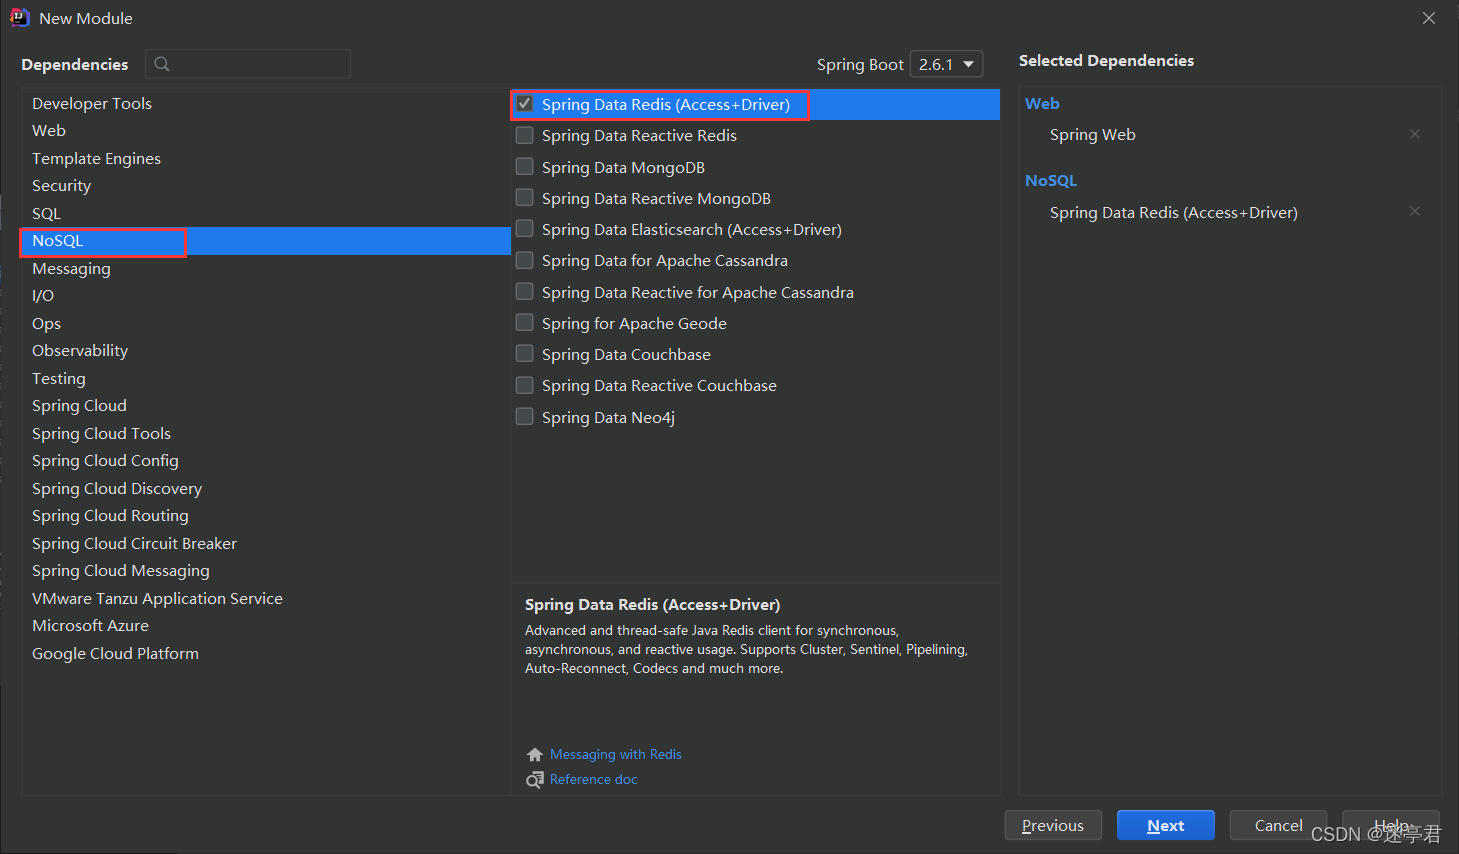This screenshot has height=854, width=1459.
Task: Select the Developer Tools category
Action: (266, 103)
